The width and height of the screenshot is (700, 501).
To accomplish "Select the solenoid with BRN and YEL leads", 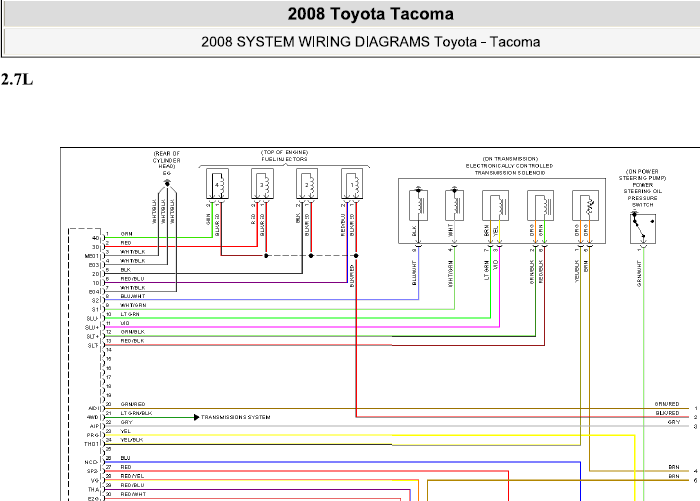I will point(496,205).
